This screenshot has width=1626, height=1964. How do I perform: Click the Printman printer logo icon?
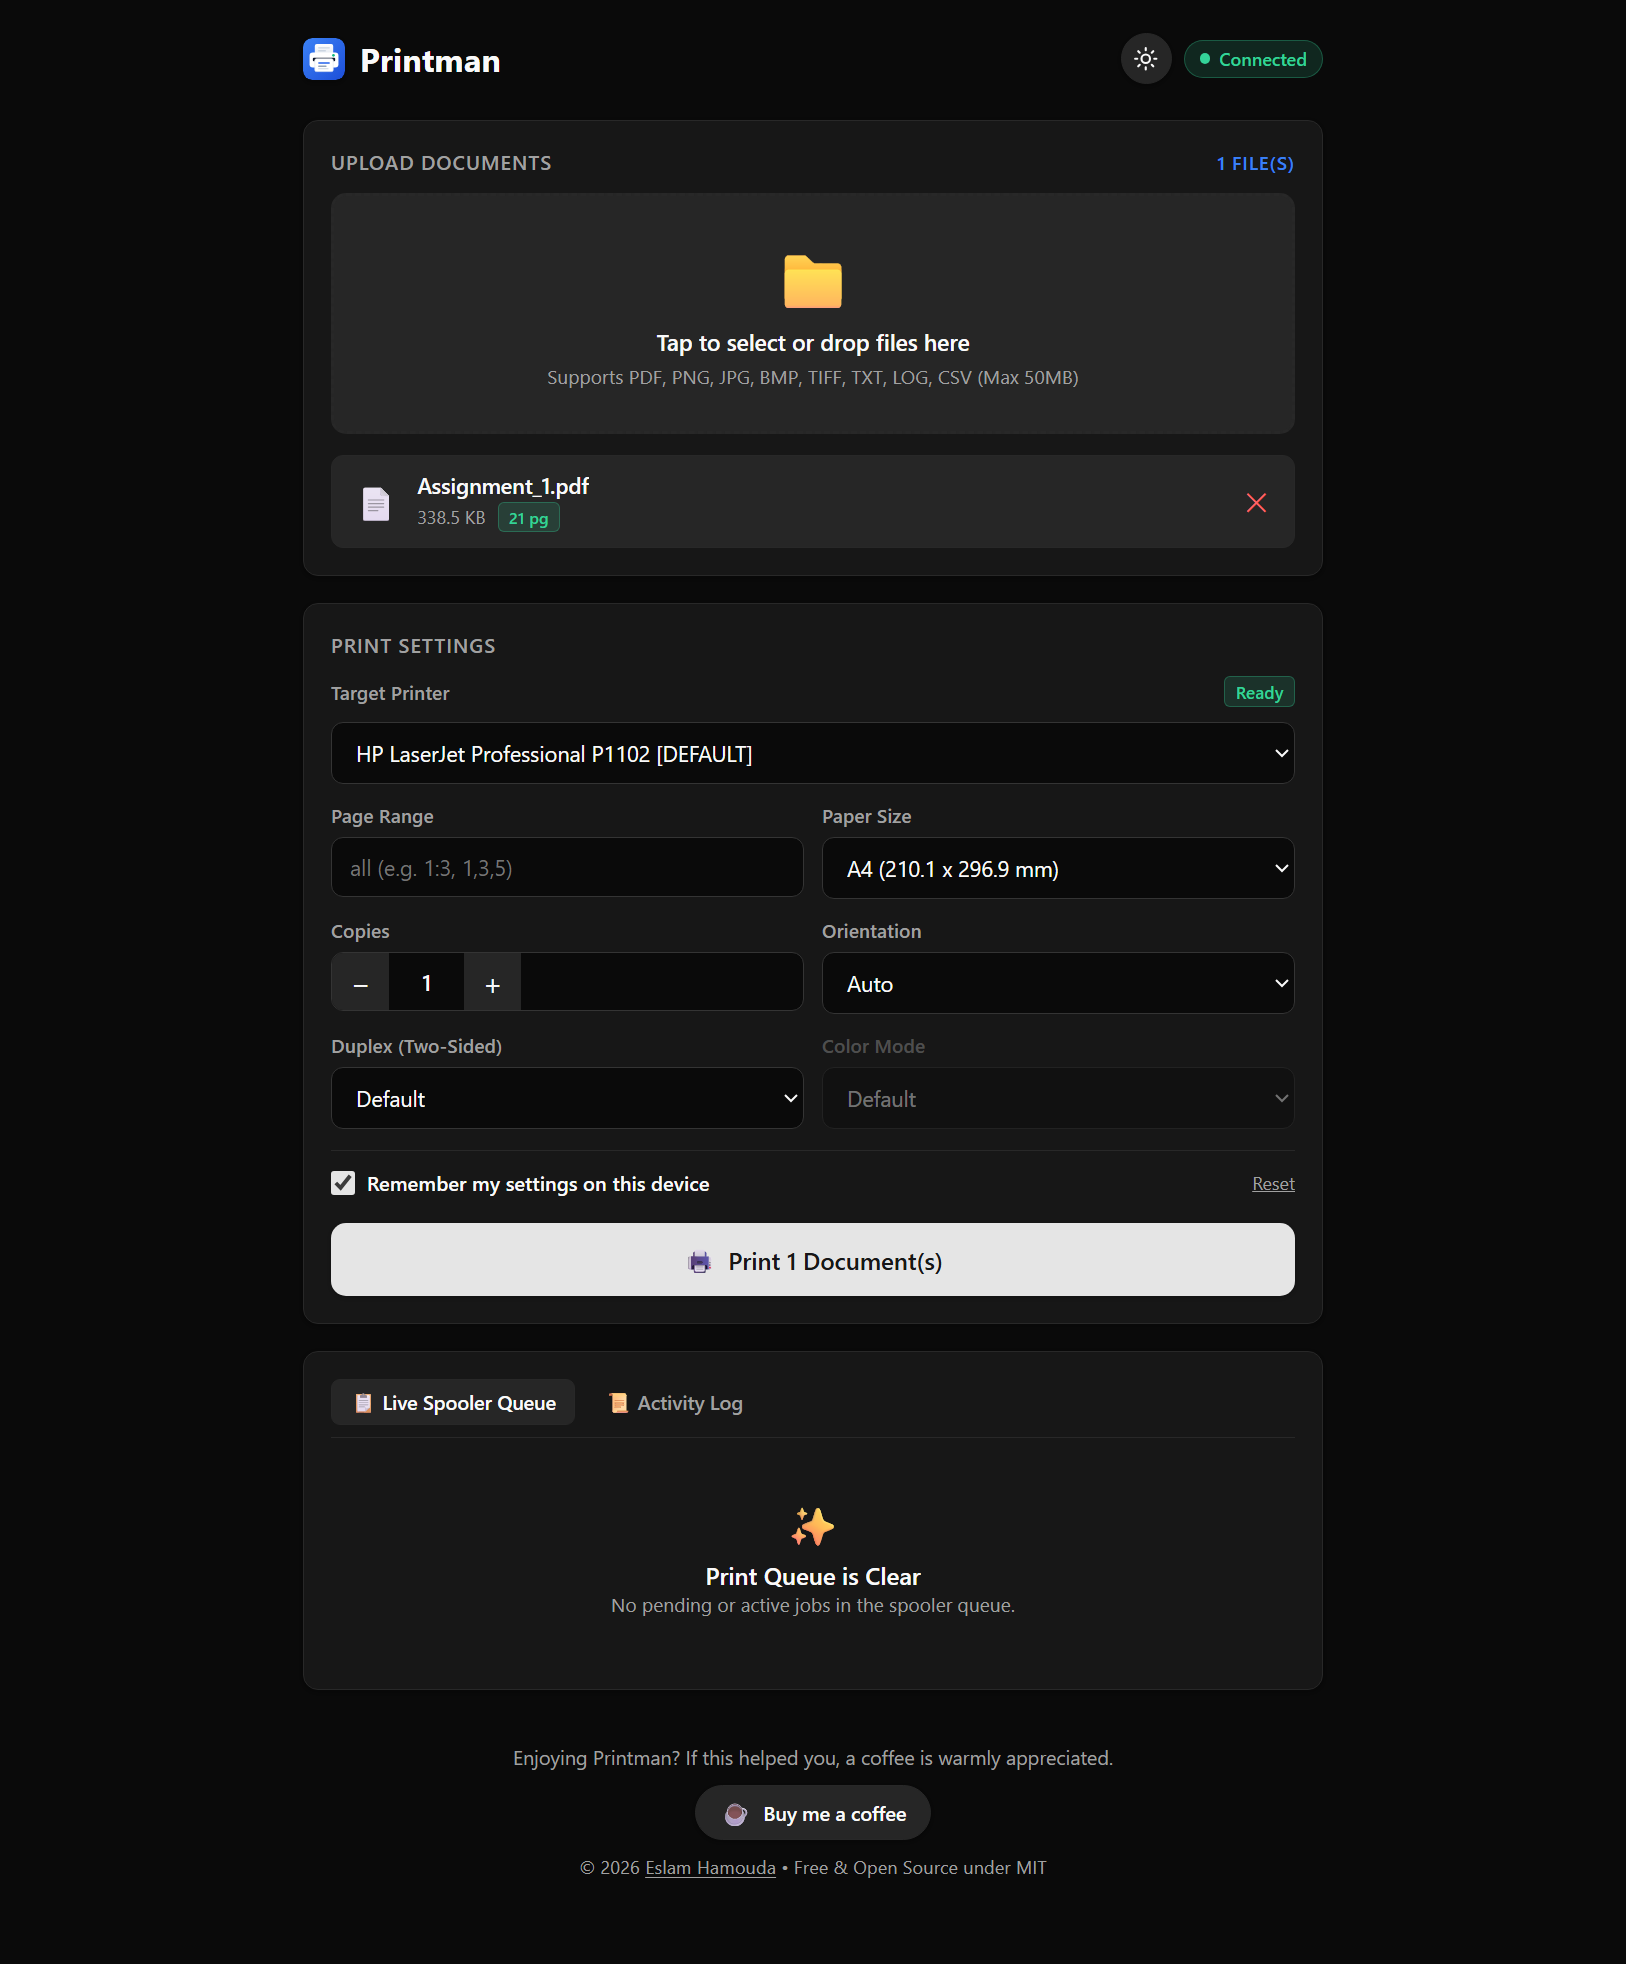tap(324, 60)
